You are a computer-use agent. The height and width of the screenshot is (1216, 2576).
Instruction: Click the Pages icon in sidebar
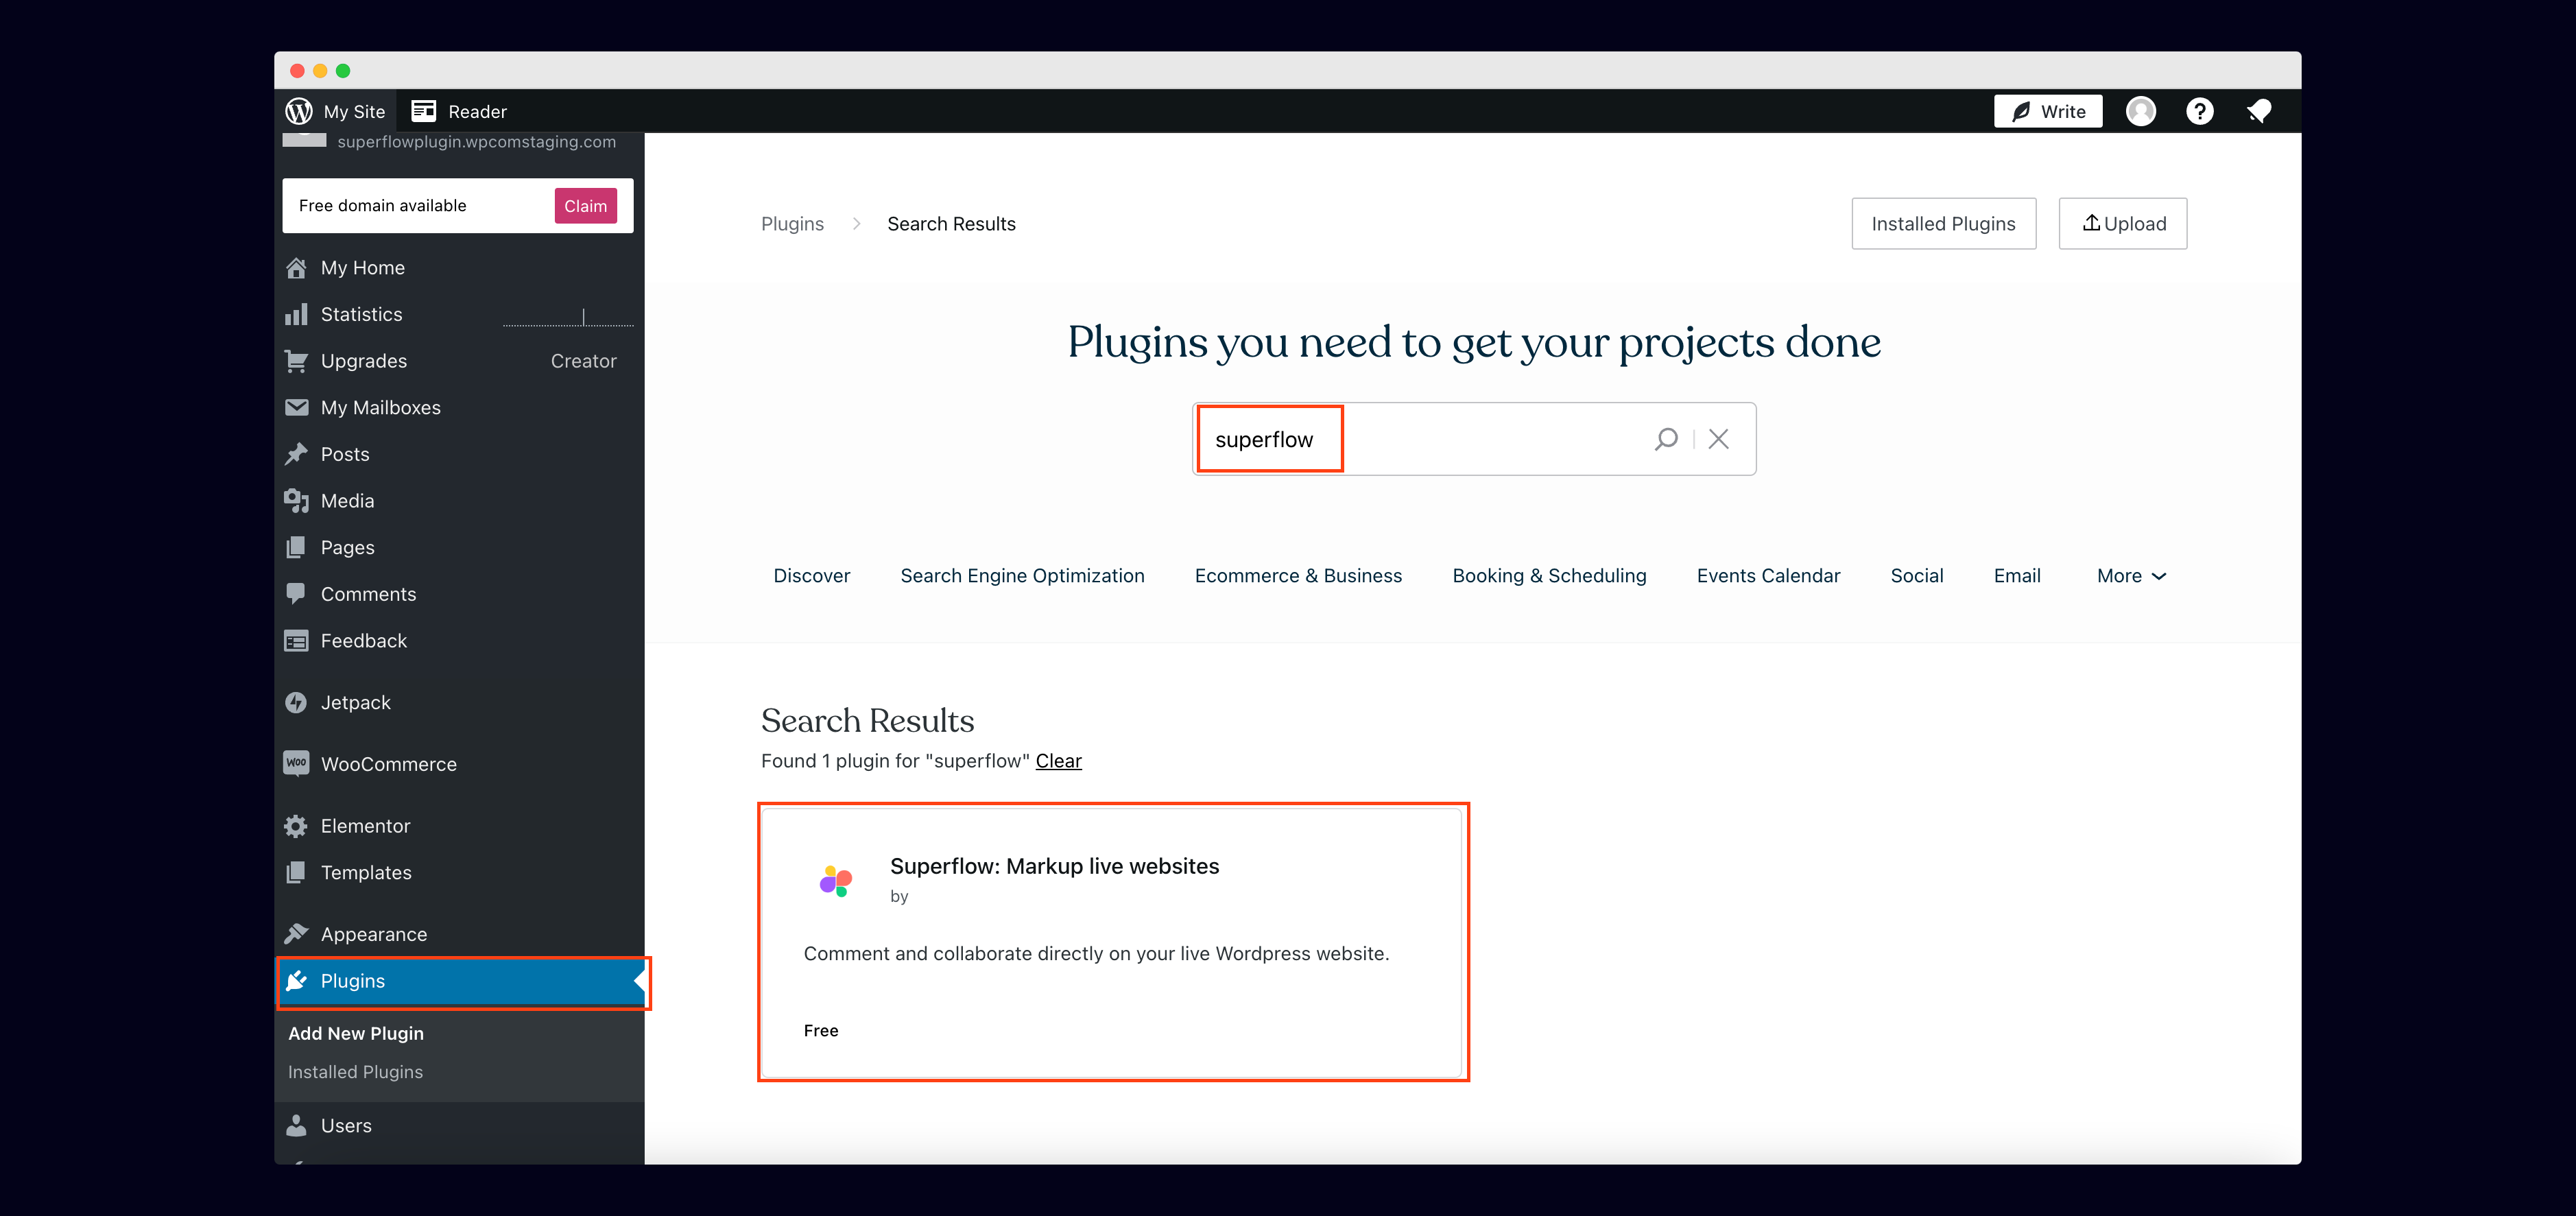coord(296,547)
